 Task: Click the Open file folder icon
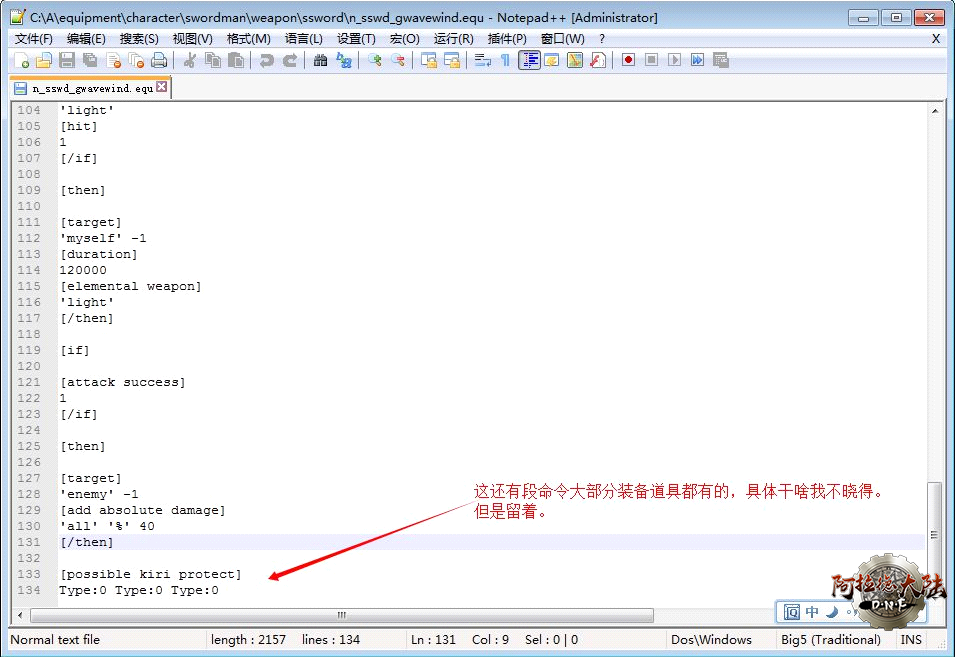coord(44,60)
